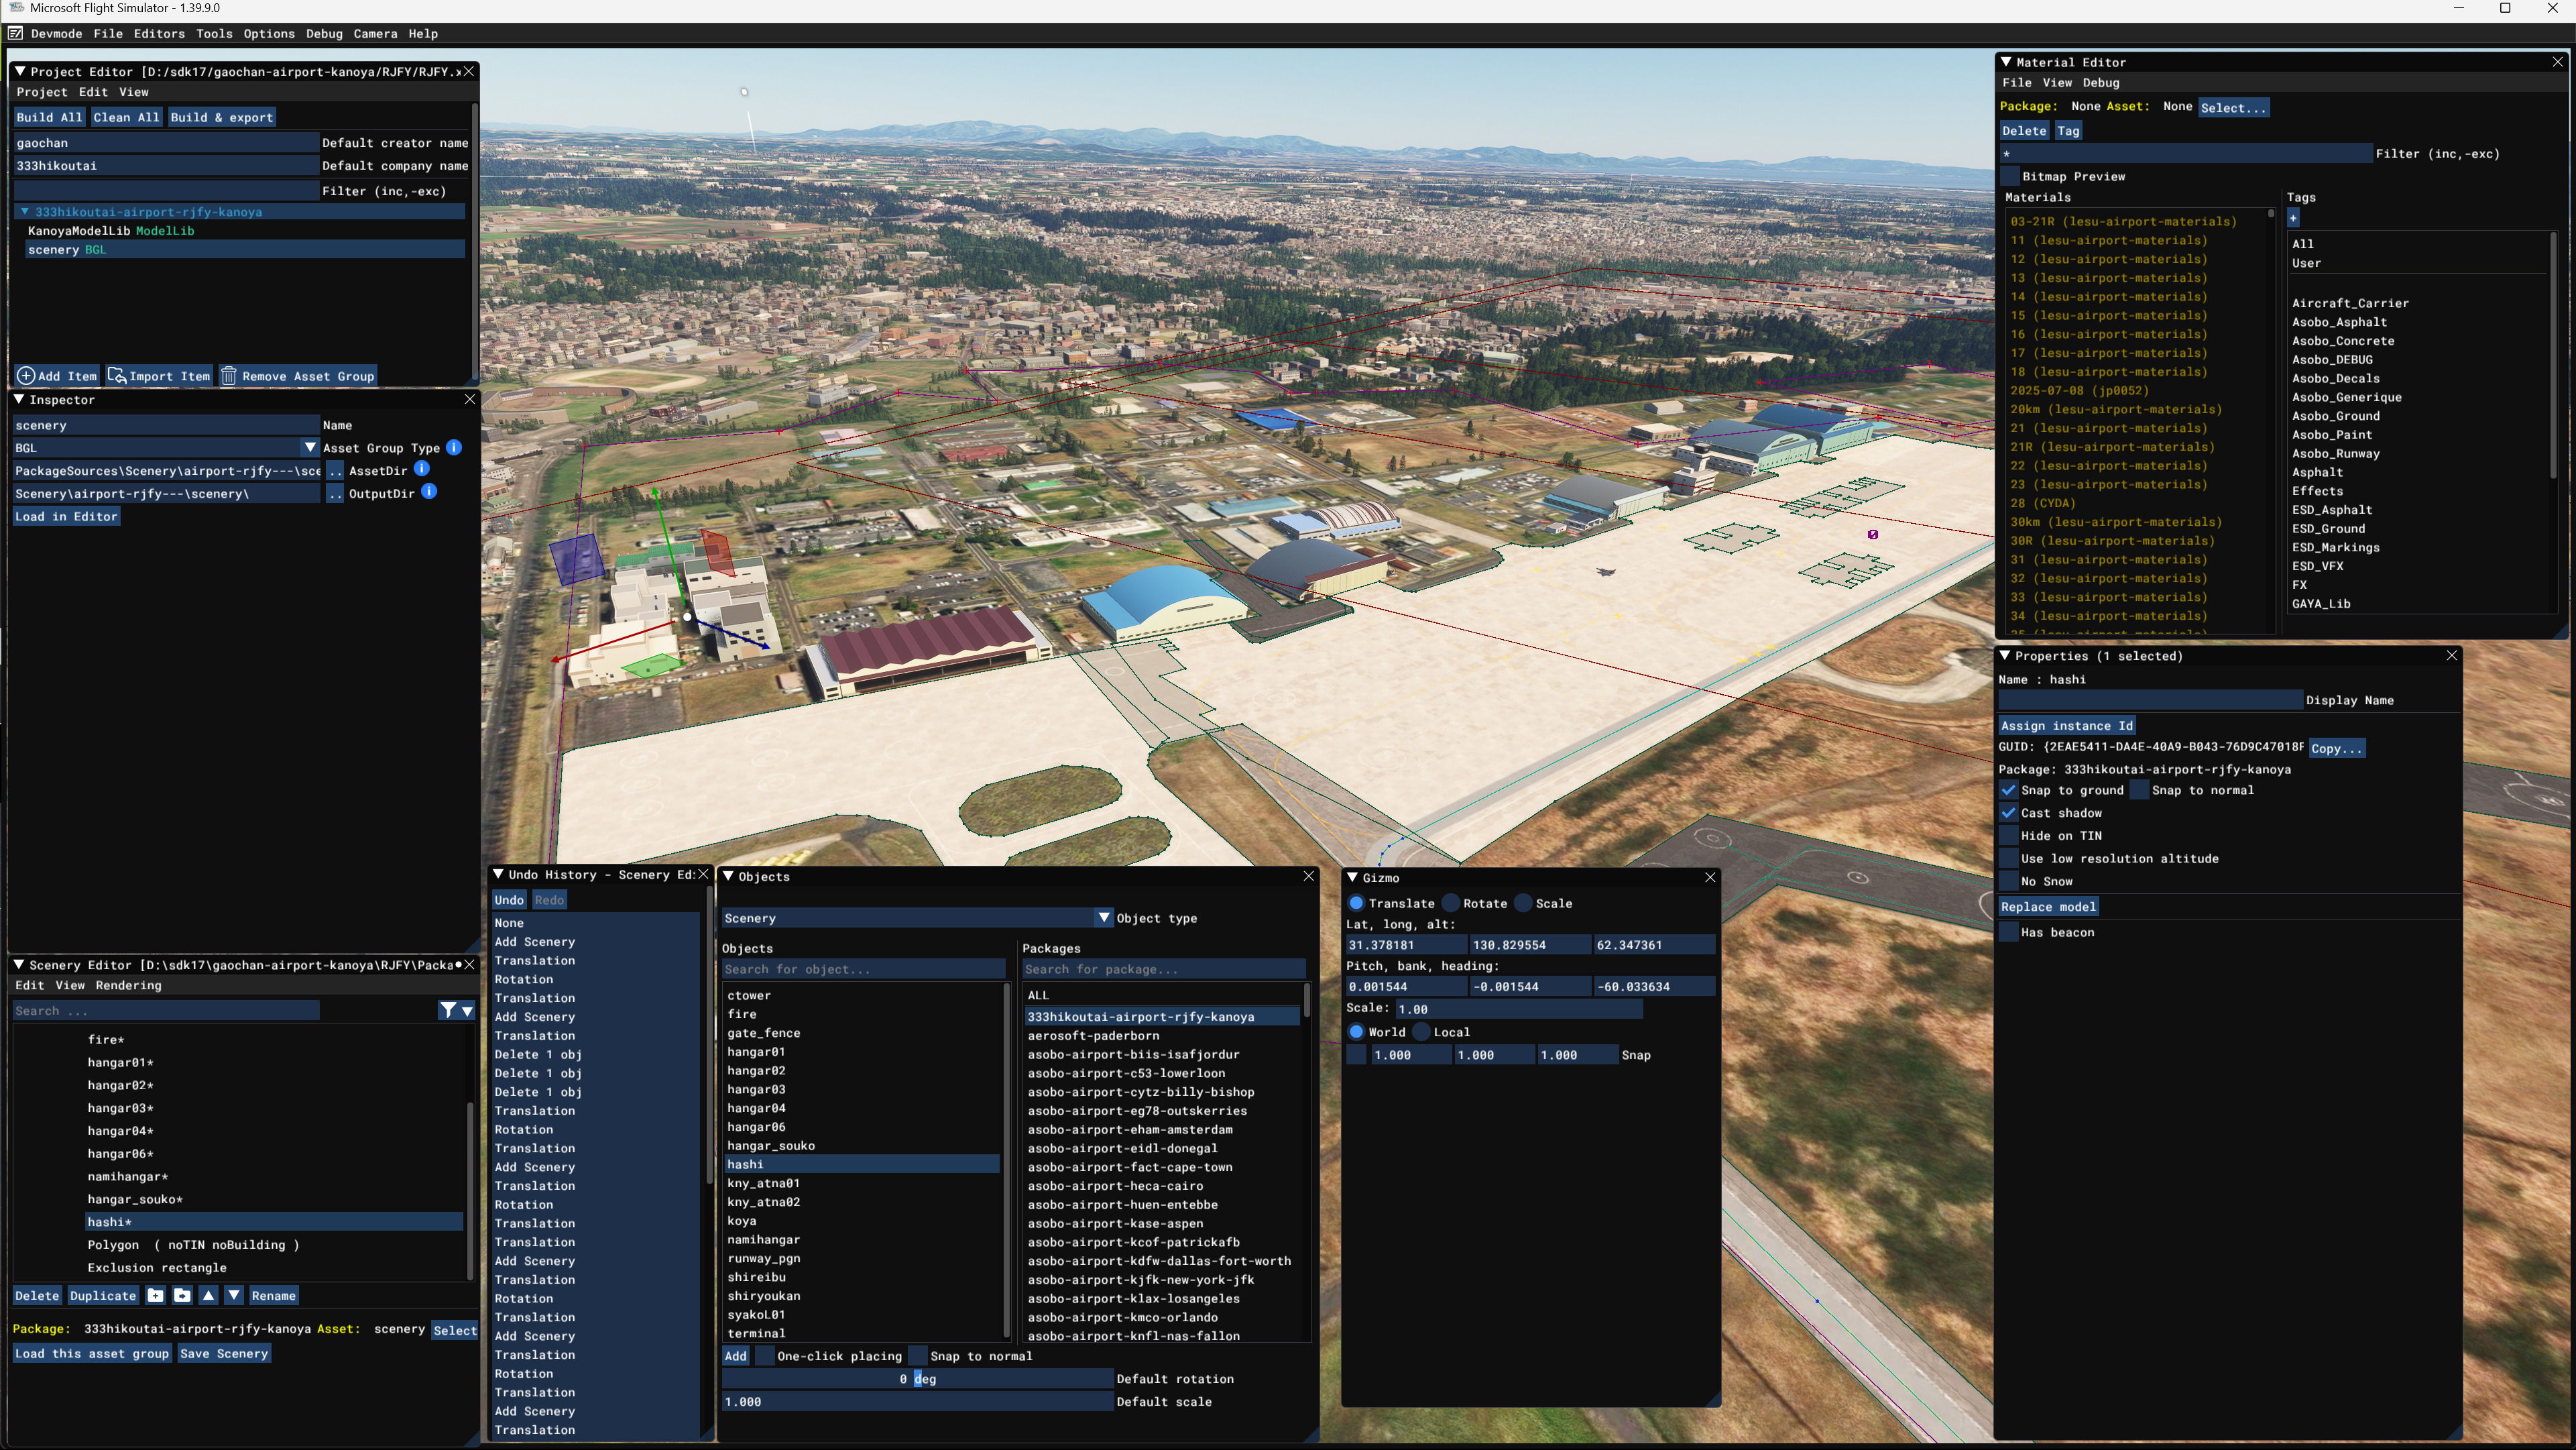Open the Asset Group Type dropdown
Image resolution: width=2576 pixels, height=1450 pixels.
[x=310, y=448]
